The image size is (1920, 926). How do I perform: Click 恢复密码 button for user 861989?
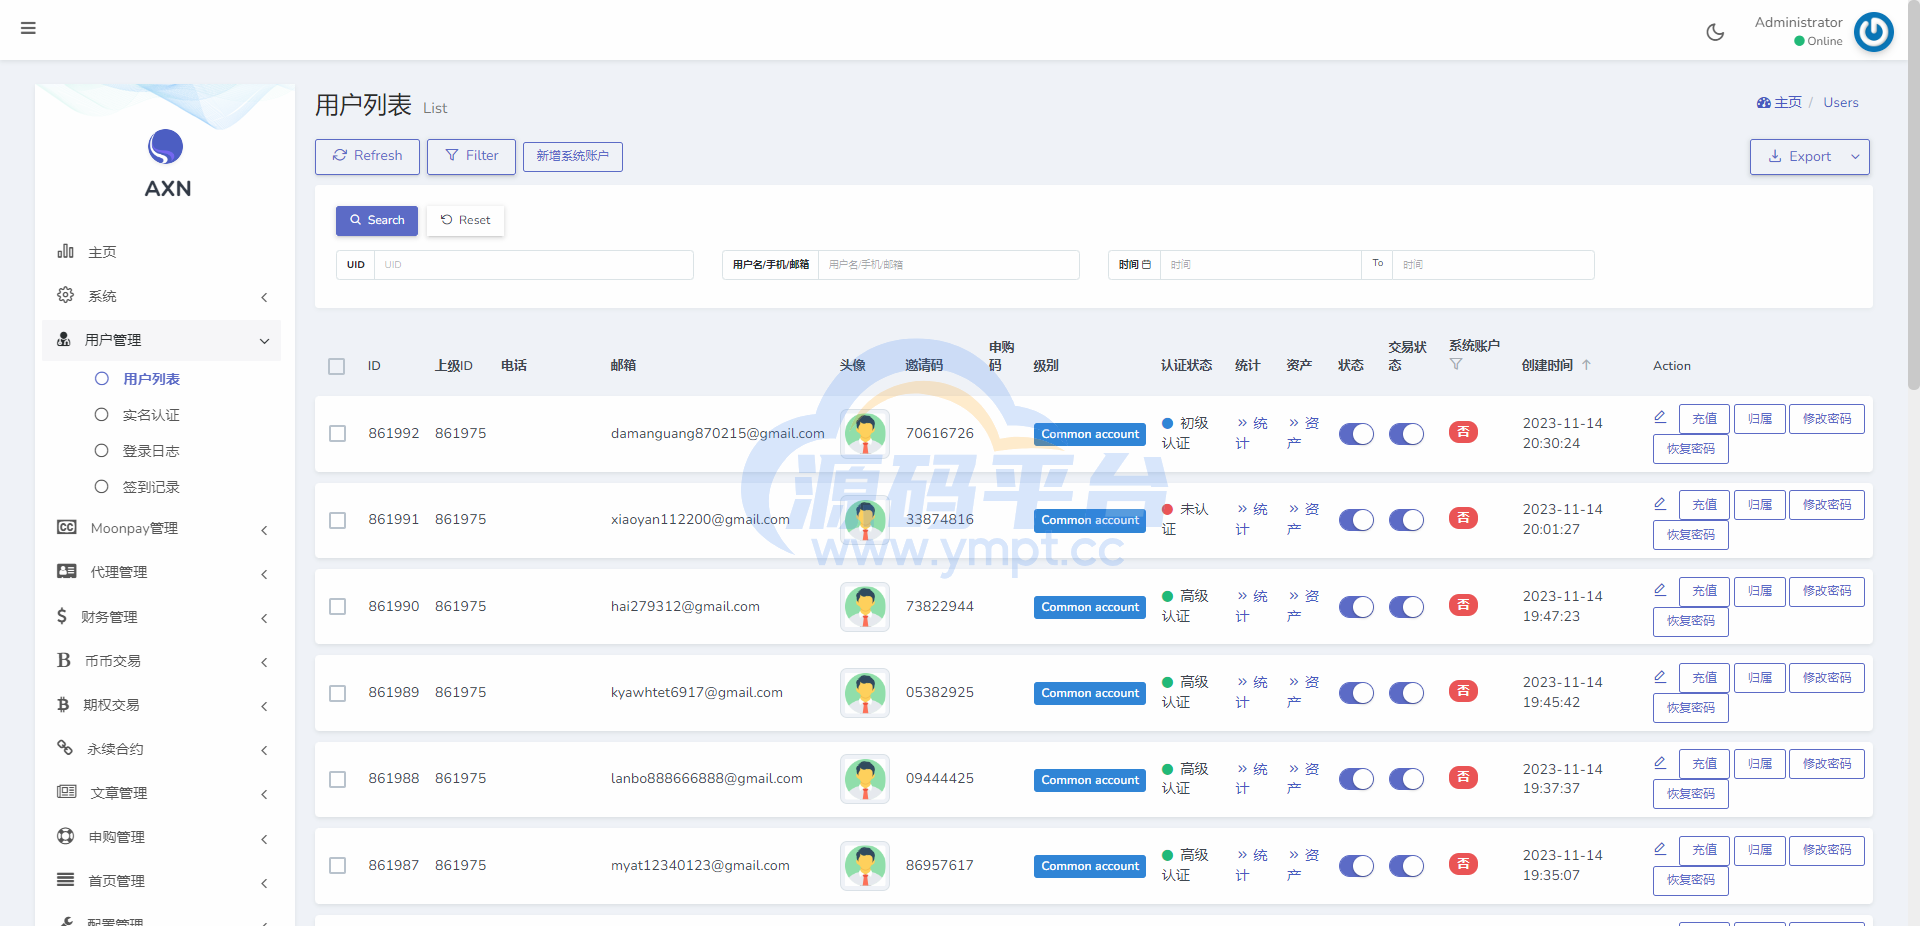[1691, 708]
